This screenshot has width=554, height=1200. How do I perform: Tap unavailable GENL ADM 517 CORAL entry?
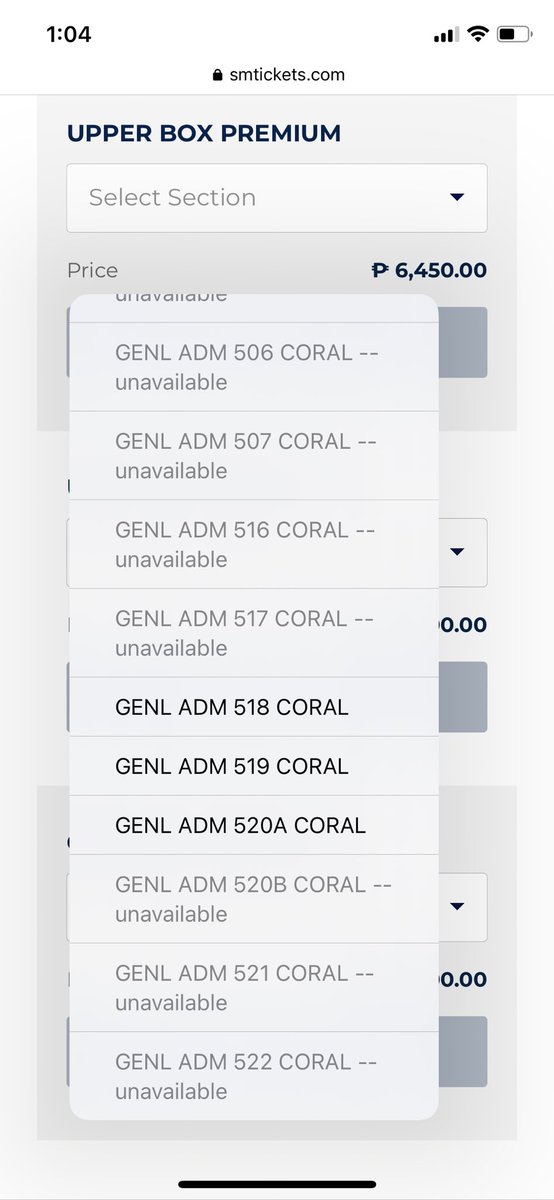click(x=253, y=633)
